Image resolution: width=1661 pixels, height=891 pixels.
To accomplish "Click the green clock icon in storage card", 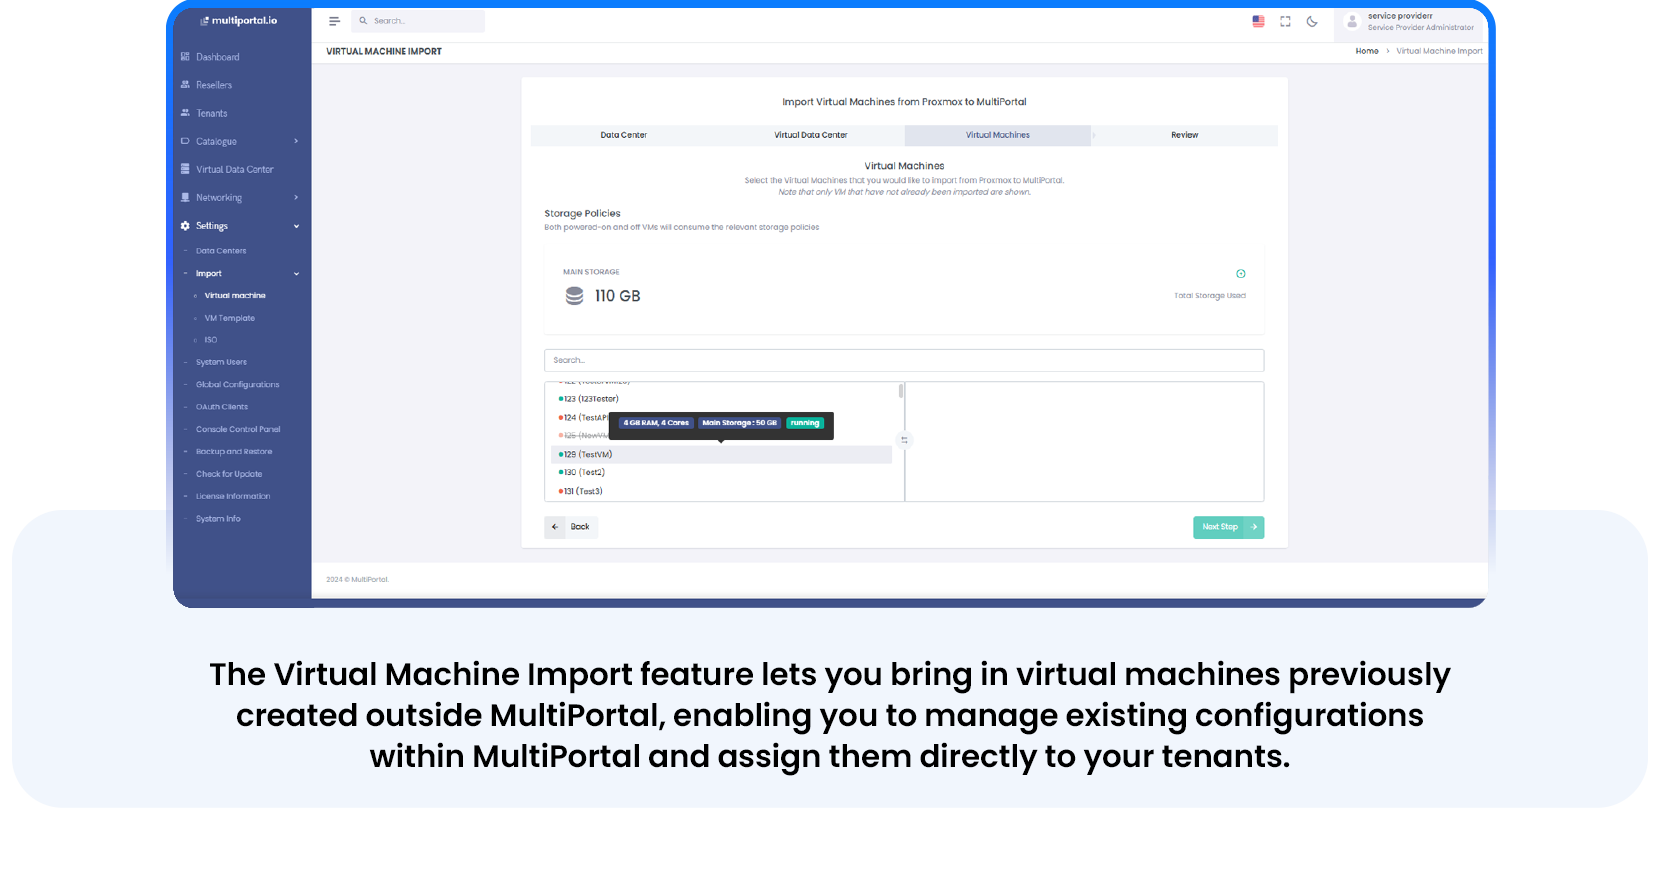I will pos(1241,274).
